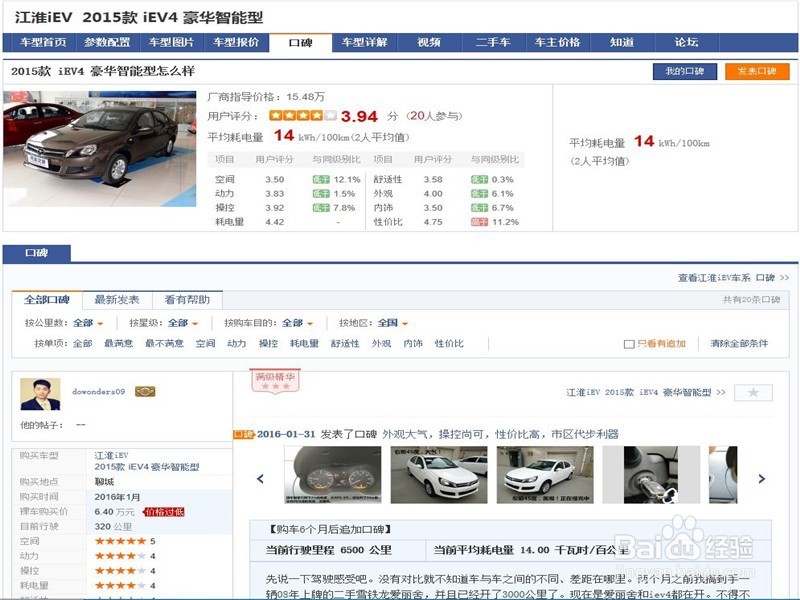Click the orange 口碑 tag icon
Viewport: 800px width, 600px height.
[x=244, y=434]
